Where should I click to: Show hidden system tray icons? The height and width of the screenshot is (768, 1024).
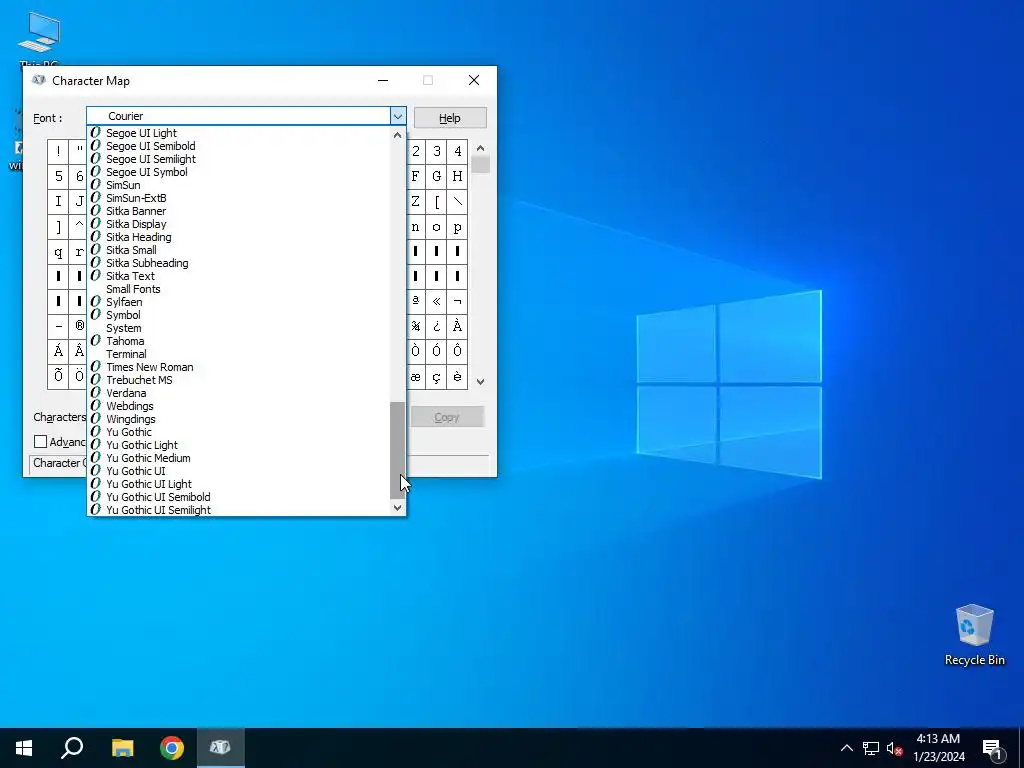coord(846,748)
